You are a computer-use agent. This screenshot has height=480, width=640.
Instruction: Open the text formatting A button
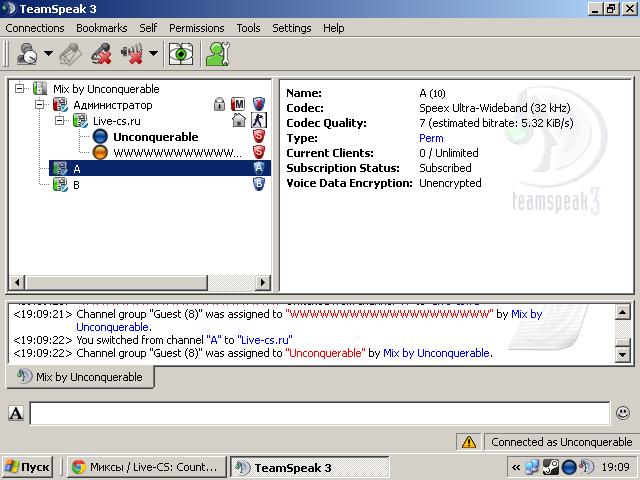click(x=16, y=413)
